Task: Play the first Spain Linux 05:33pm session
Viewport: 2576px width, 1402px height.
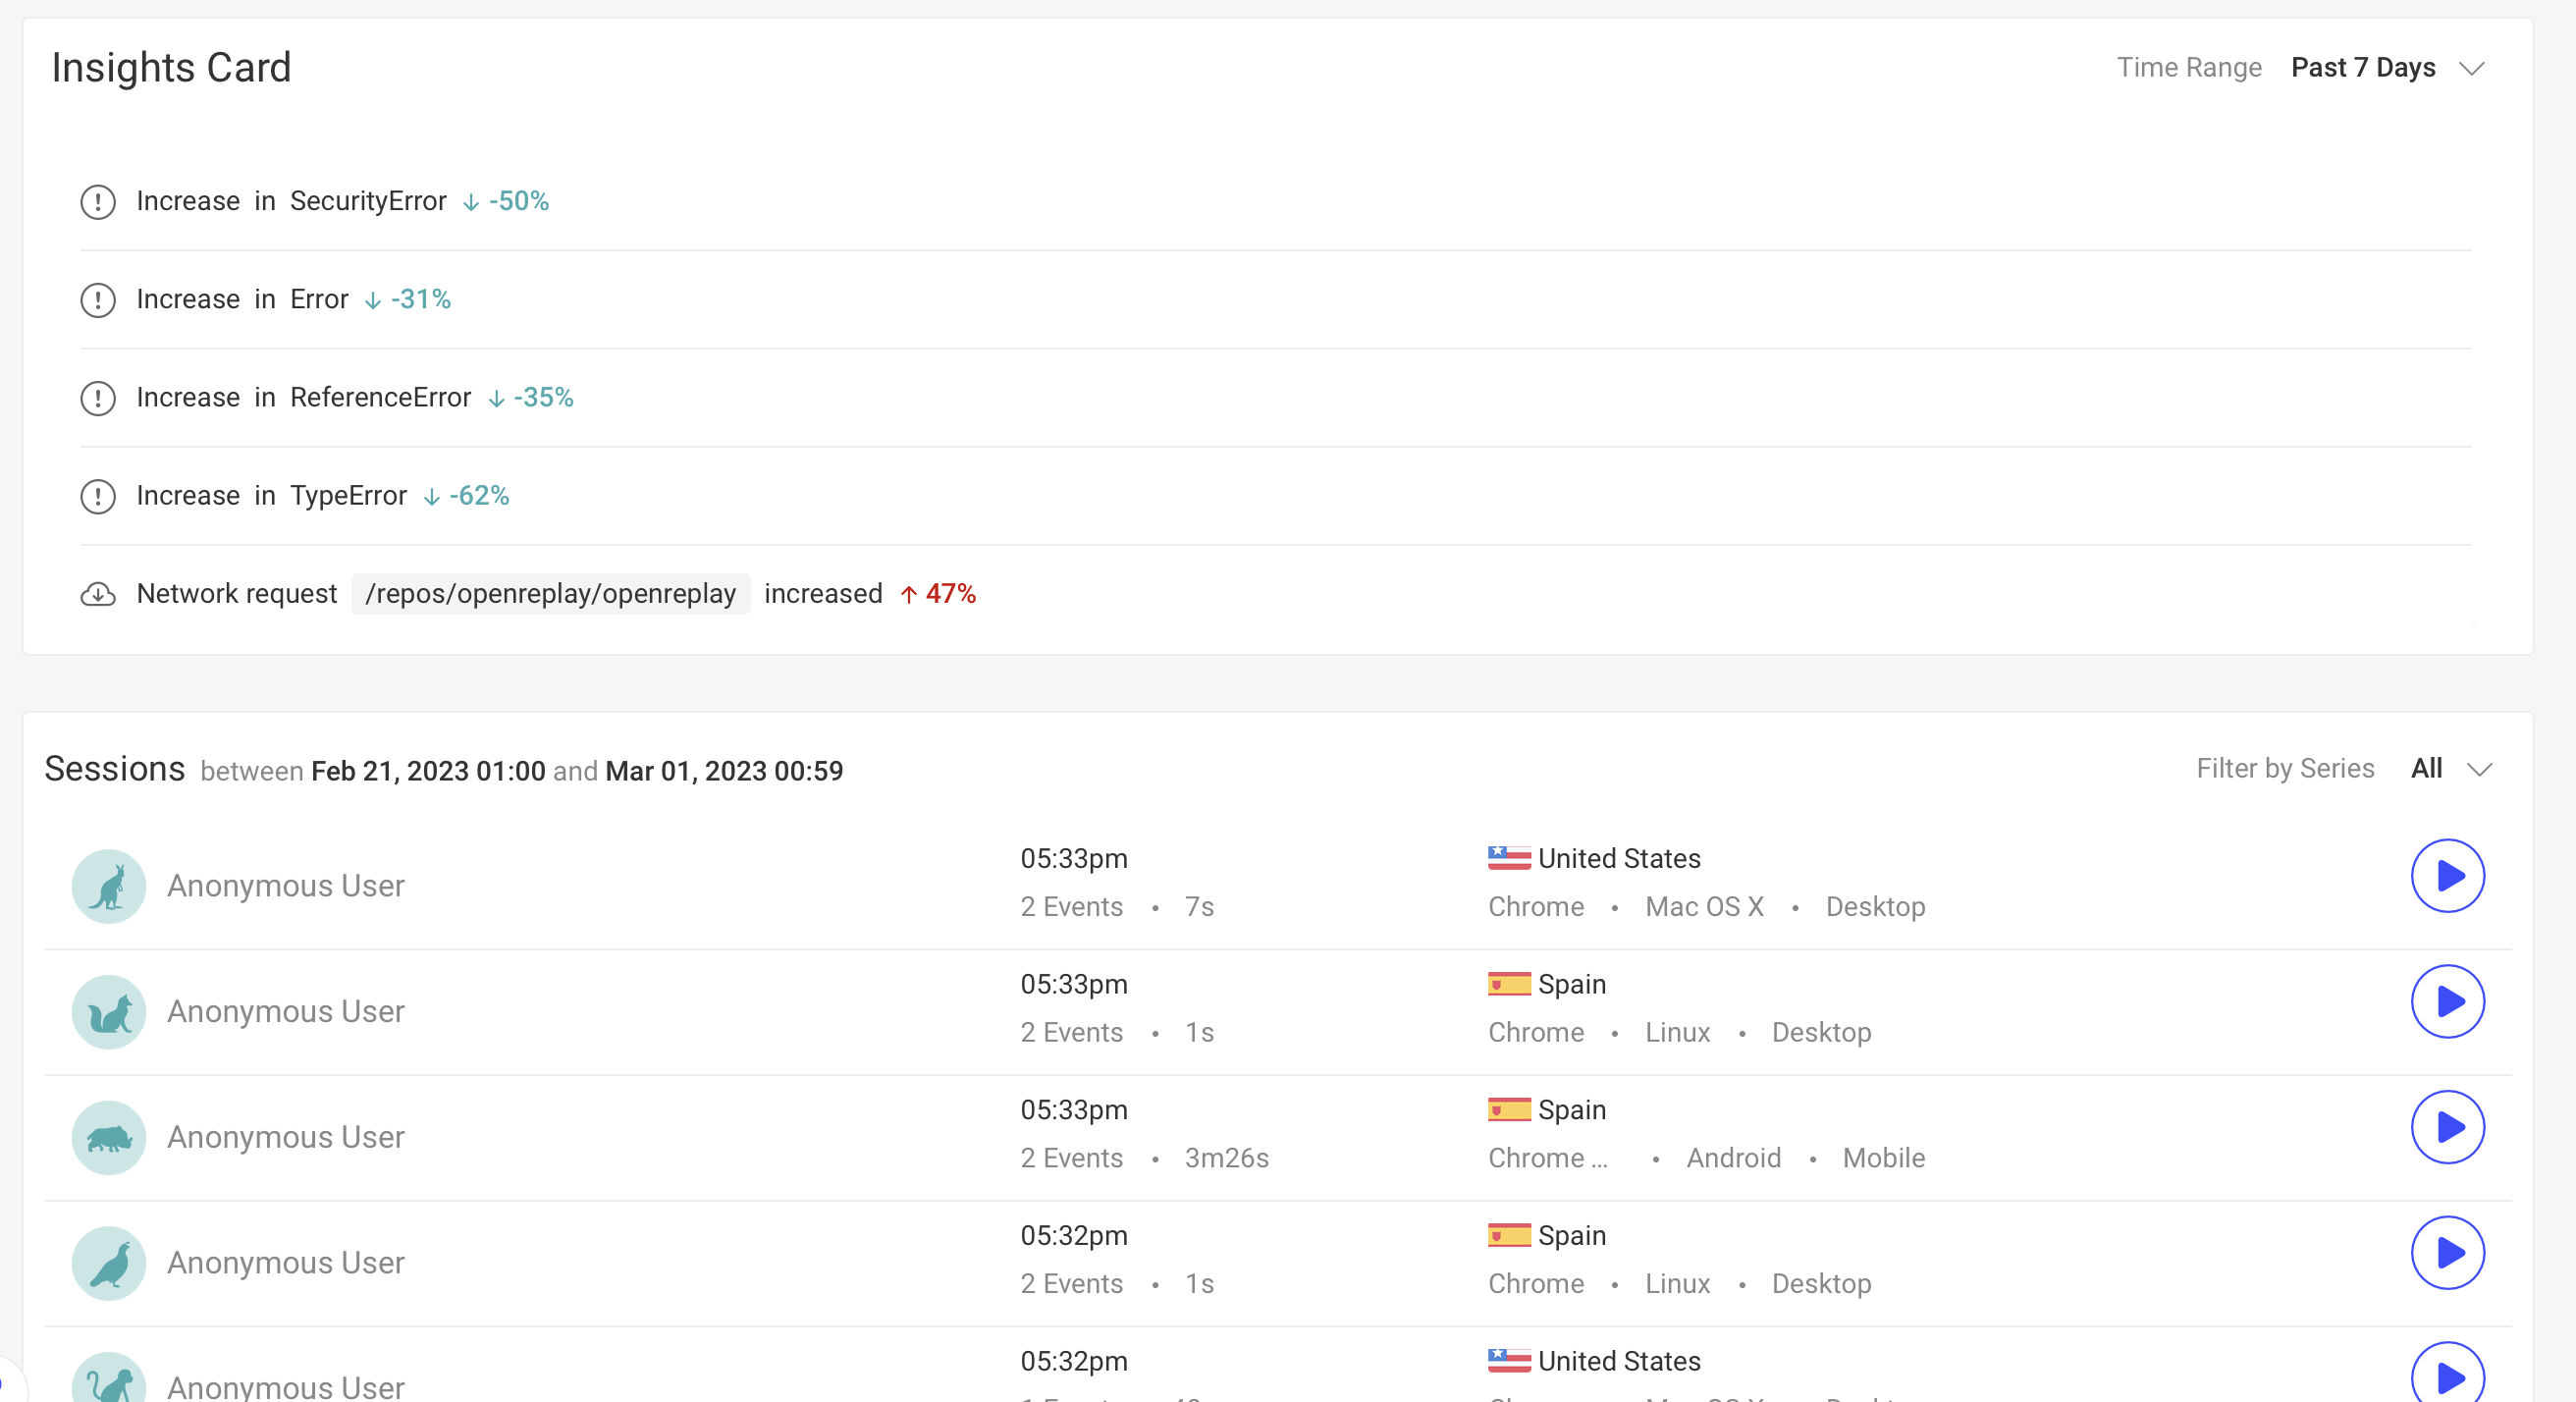Action: click(2448, 1002)
